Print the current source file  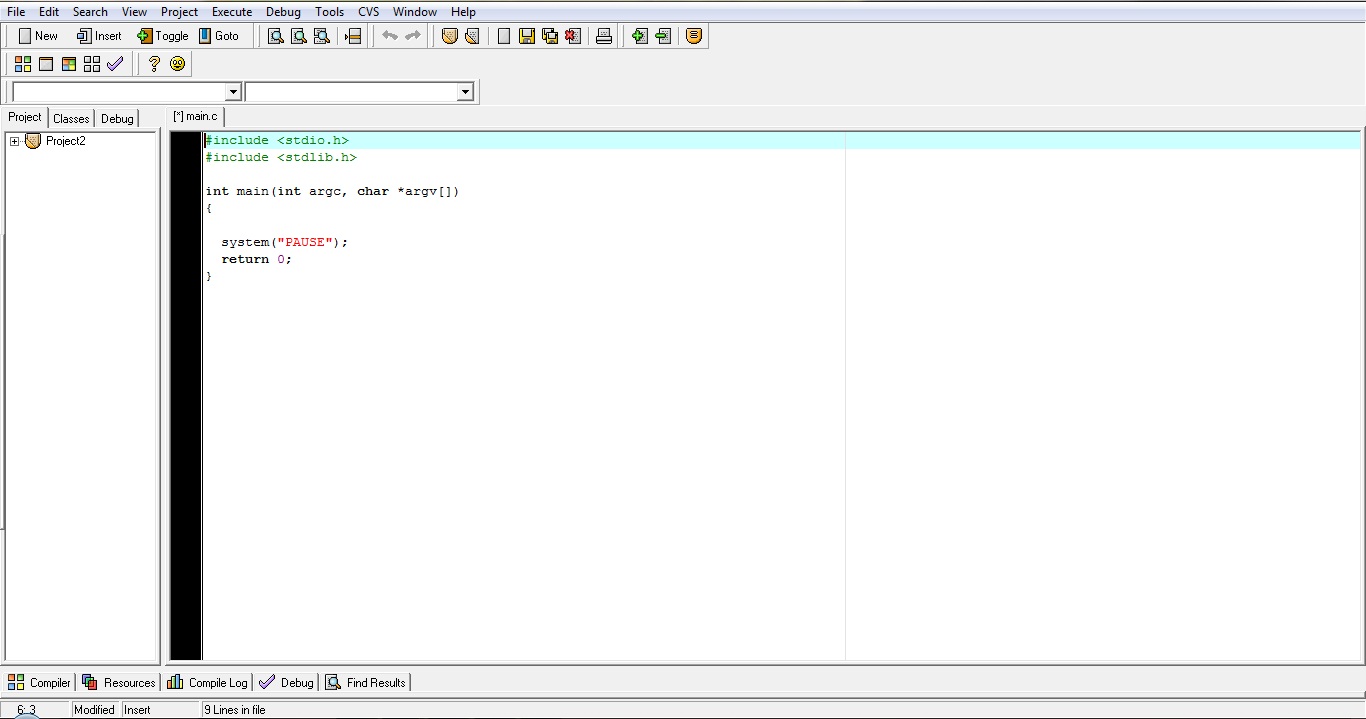(603, 35)
